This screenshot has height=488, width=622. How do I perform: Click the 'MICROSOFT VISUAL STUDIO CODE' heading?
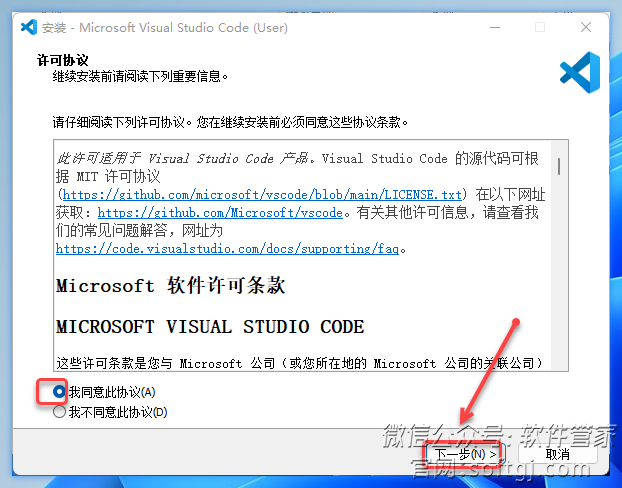click(210, 327)
